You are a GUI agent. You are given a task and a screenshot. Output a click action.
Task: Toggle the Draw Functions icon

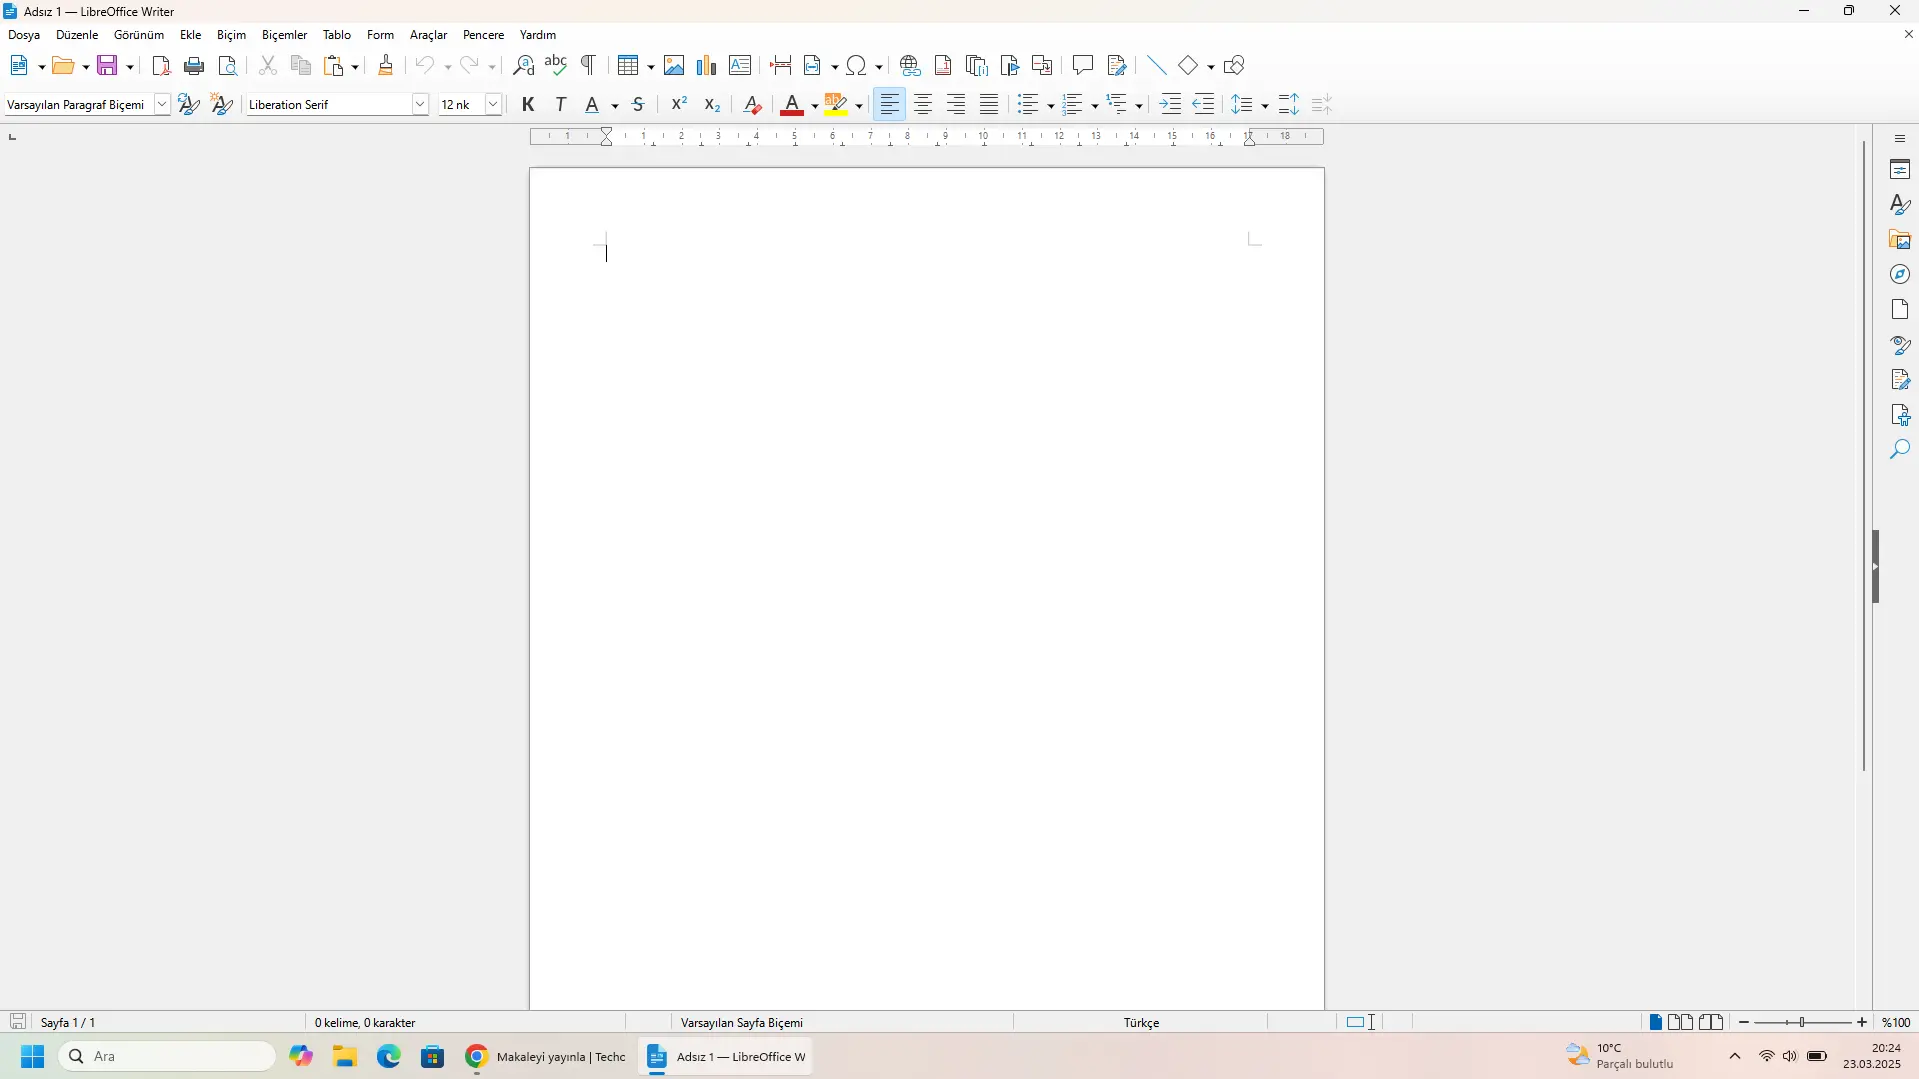1234,66
